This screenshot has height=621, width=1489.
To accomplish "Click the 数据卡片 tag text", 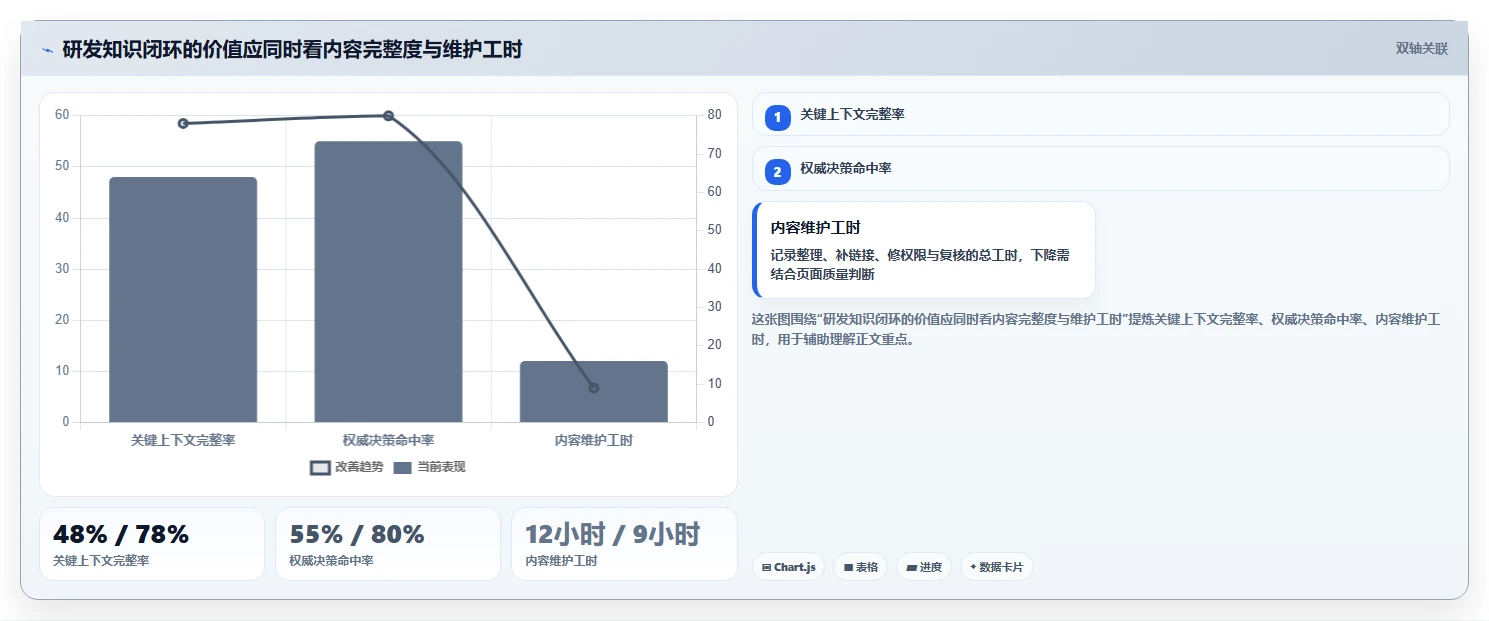I will coord(1001,567).
